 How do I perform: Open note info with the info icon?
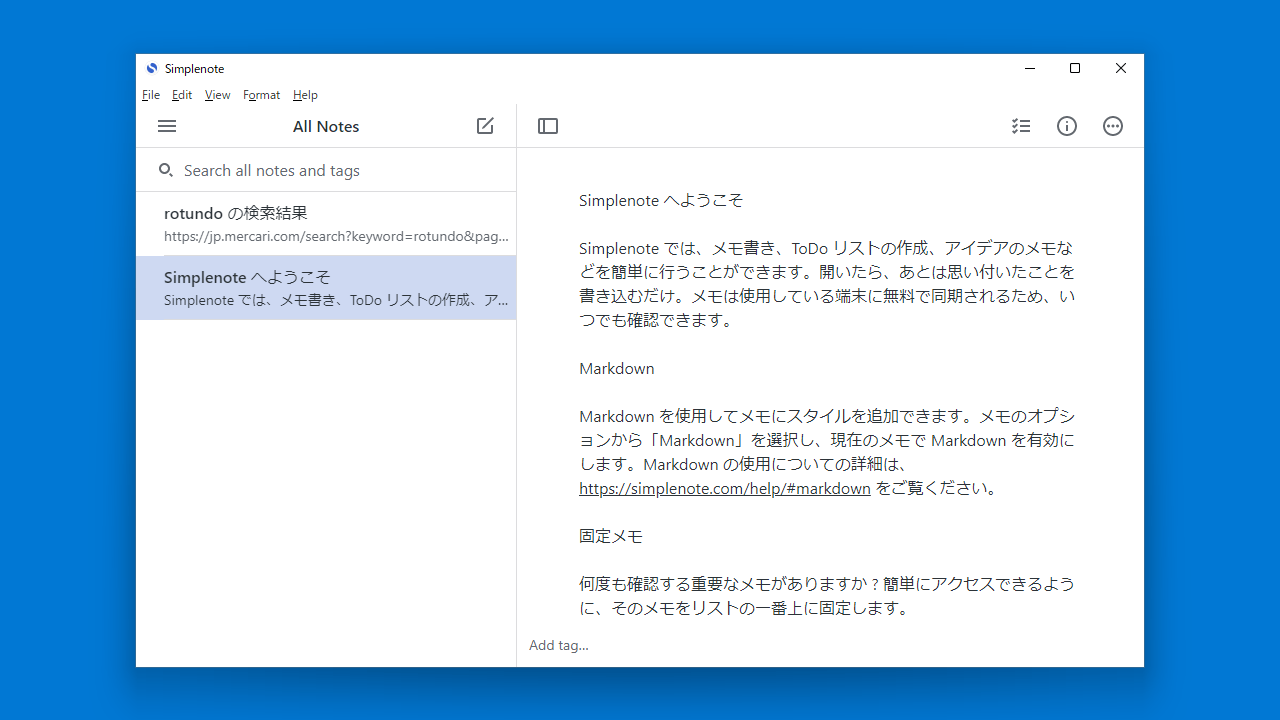[x=1067, y=126]
